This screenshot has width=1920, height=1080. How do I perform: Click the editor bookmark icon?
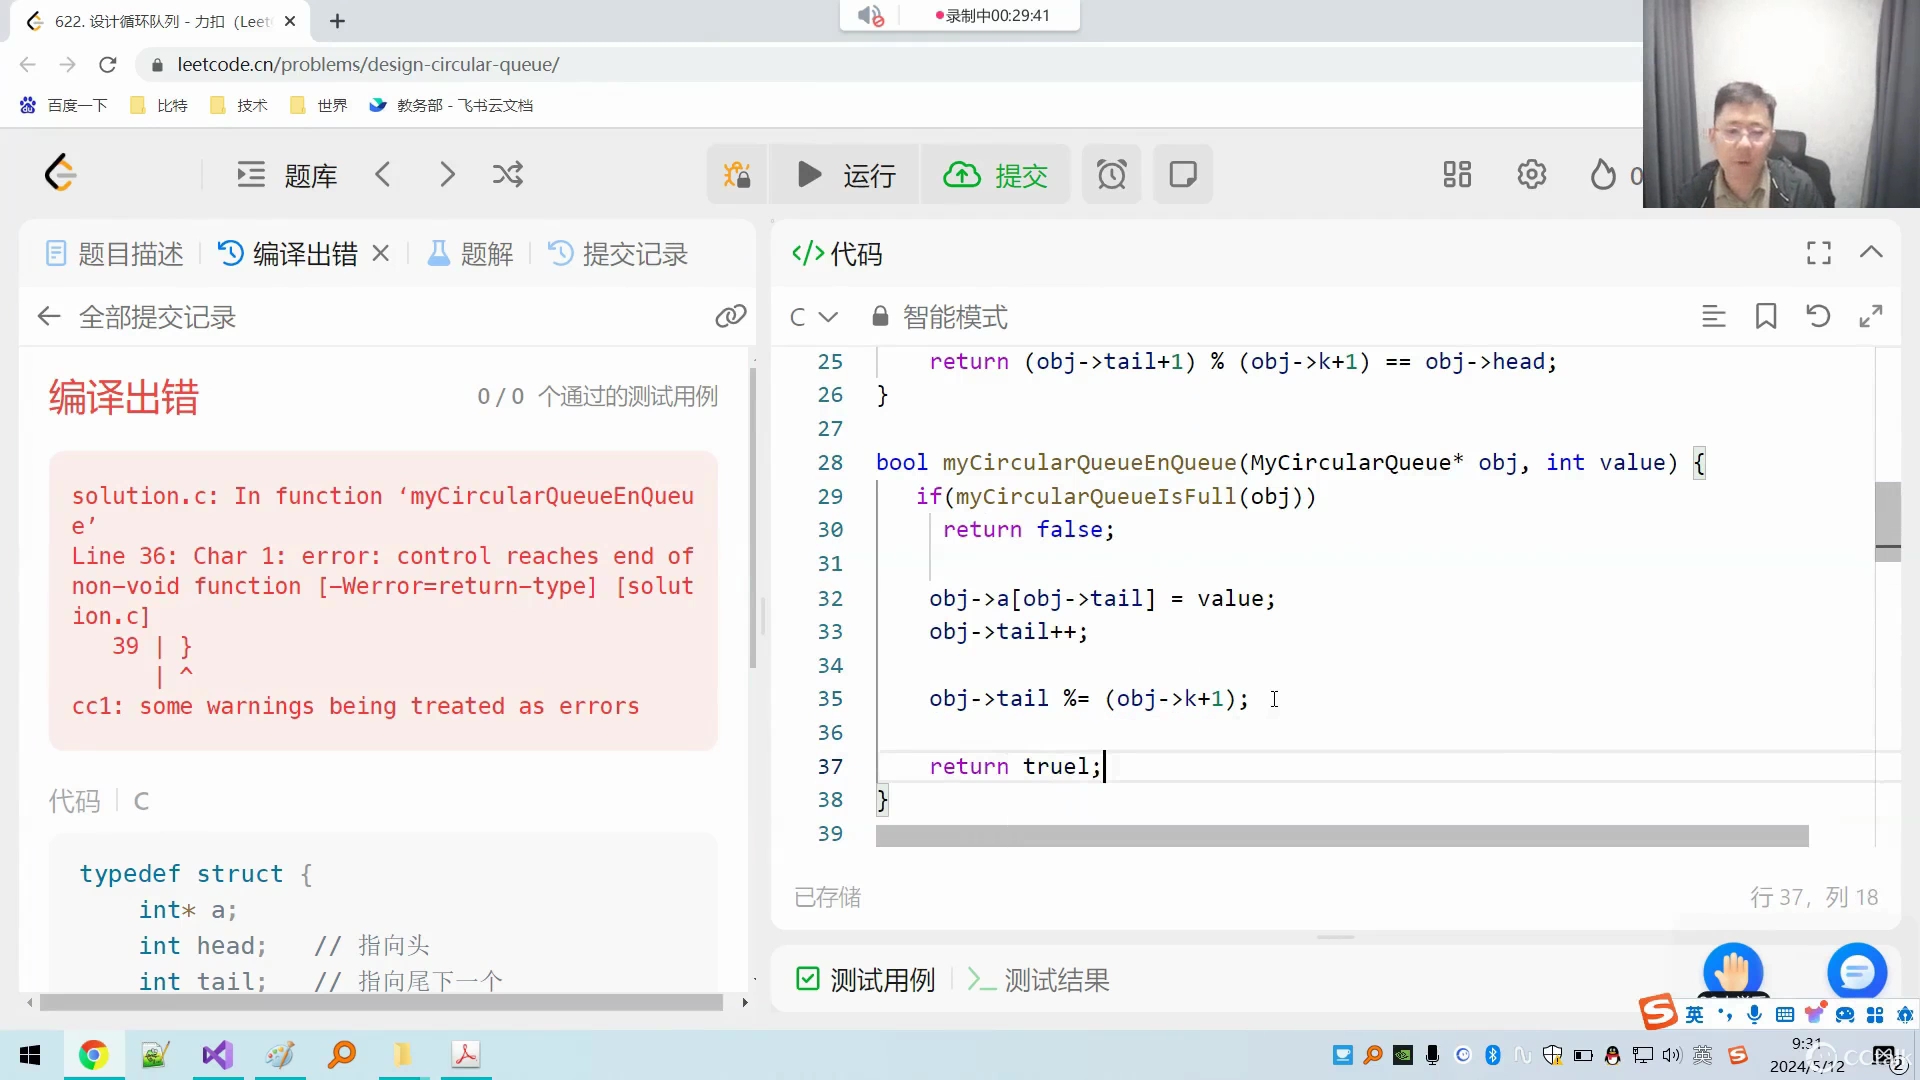coord(1766,317)
